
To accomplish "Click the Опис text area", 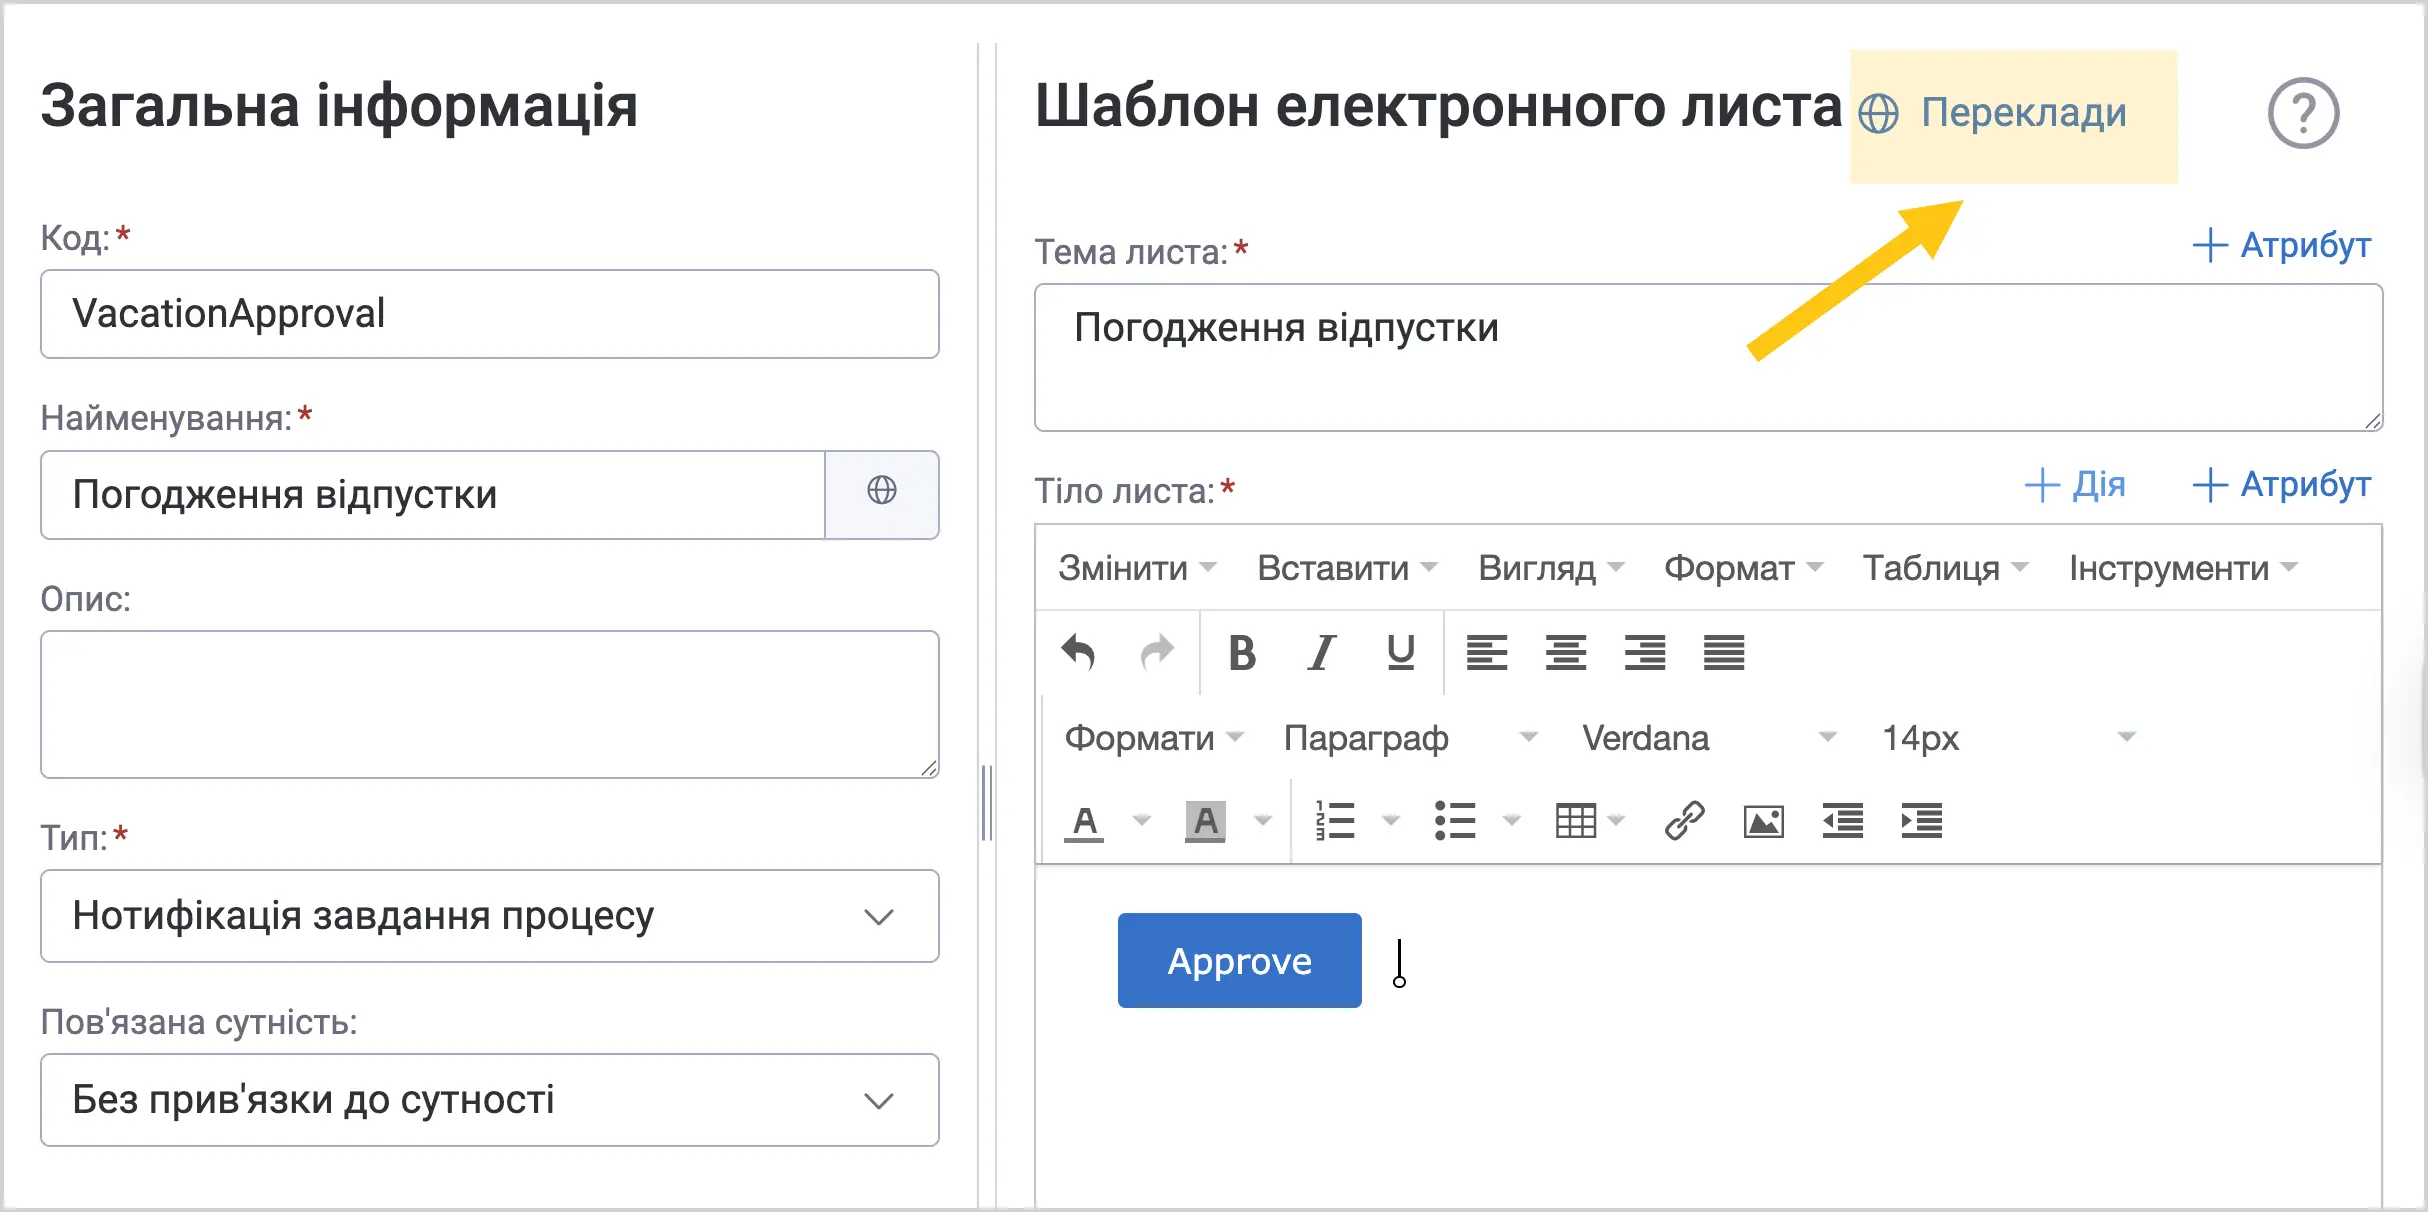I will click(490, 704).
